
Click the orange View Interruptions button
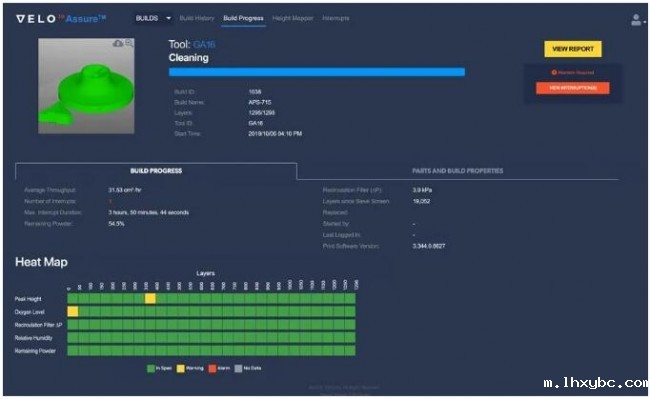coord(573,88)
